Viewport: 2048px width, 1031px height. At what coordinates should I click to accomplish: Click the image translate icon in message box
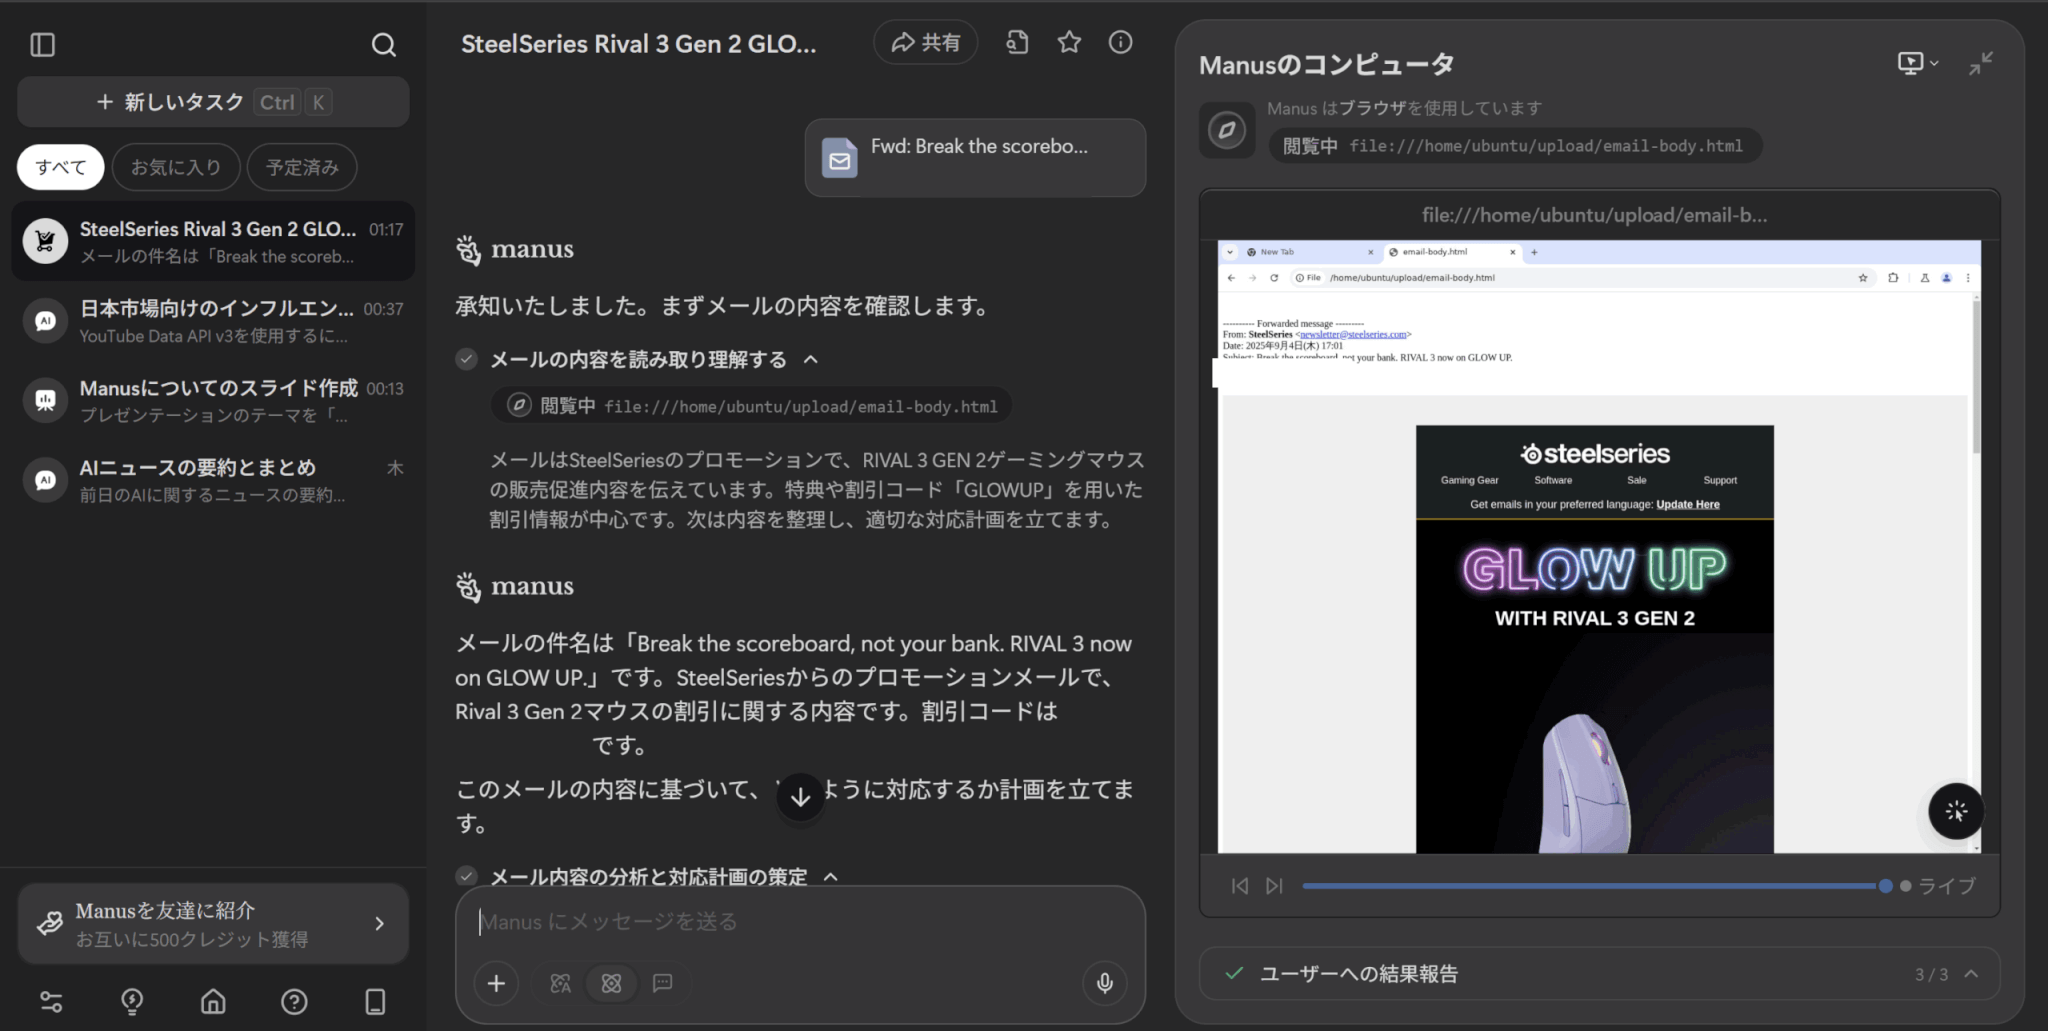tap(561, 984)
